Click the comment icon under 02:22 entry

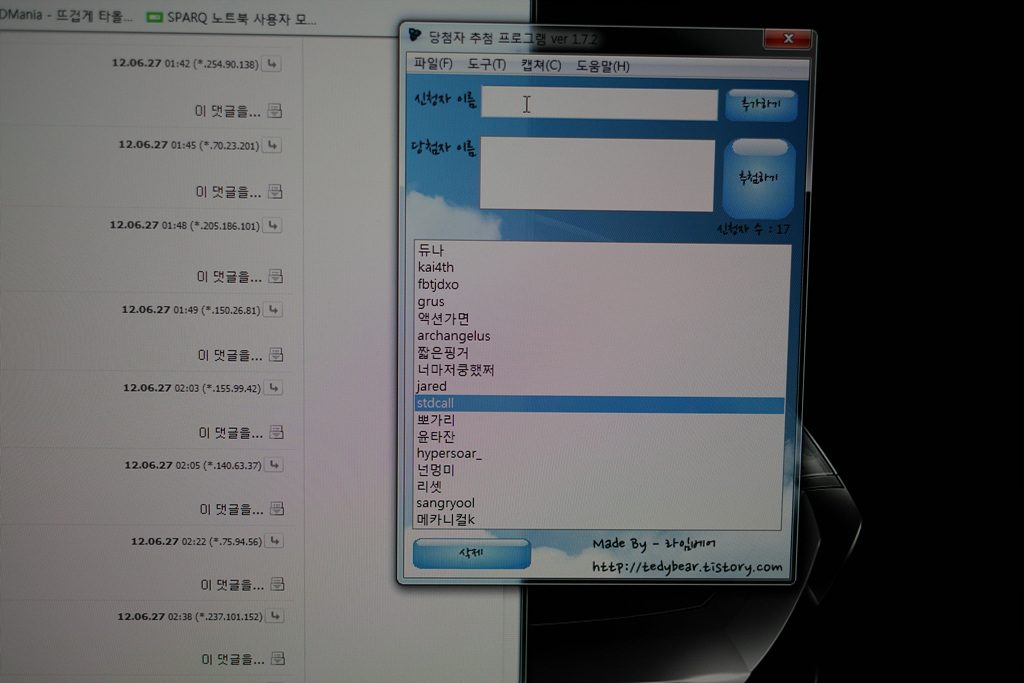278,584
